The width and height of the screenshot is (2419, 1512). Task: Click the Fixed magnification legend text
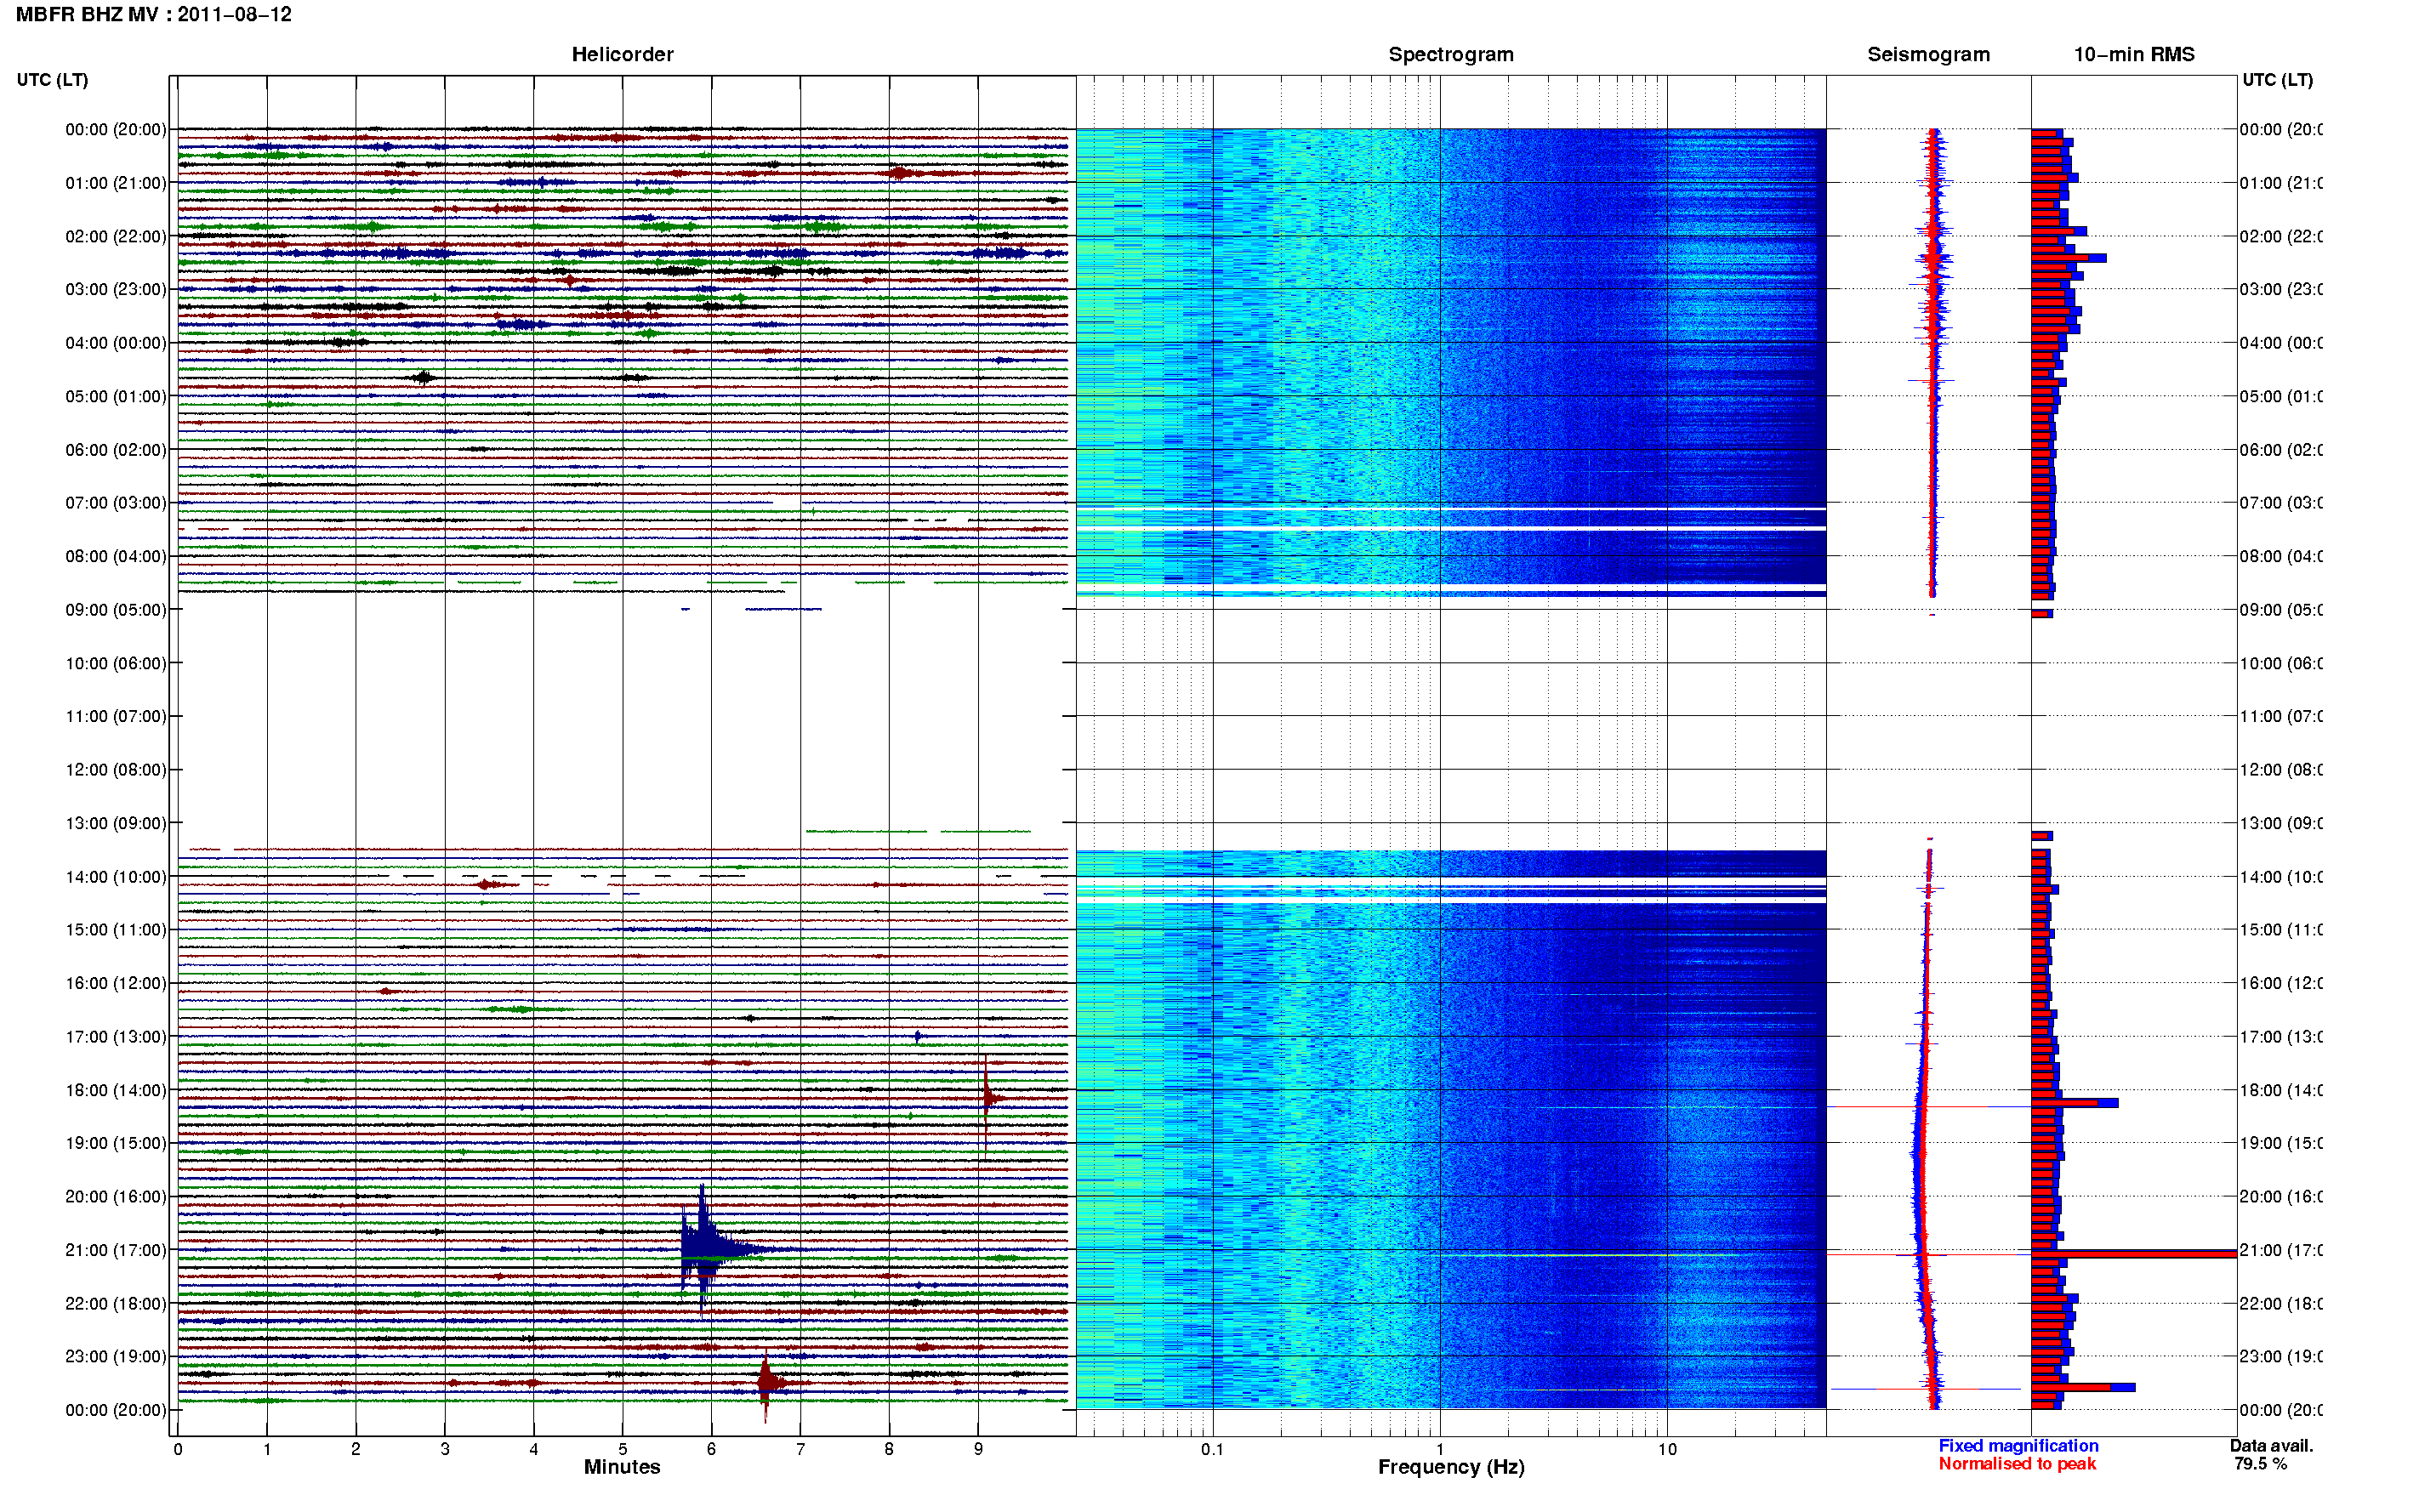[x=2018, y=1446]
